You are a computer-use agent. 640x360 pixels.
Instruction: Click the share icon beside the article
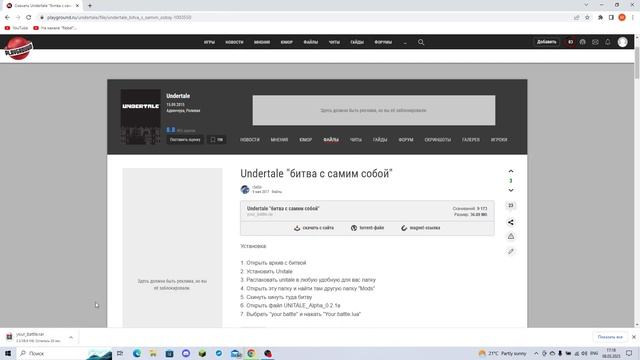pos(511,222)
